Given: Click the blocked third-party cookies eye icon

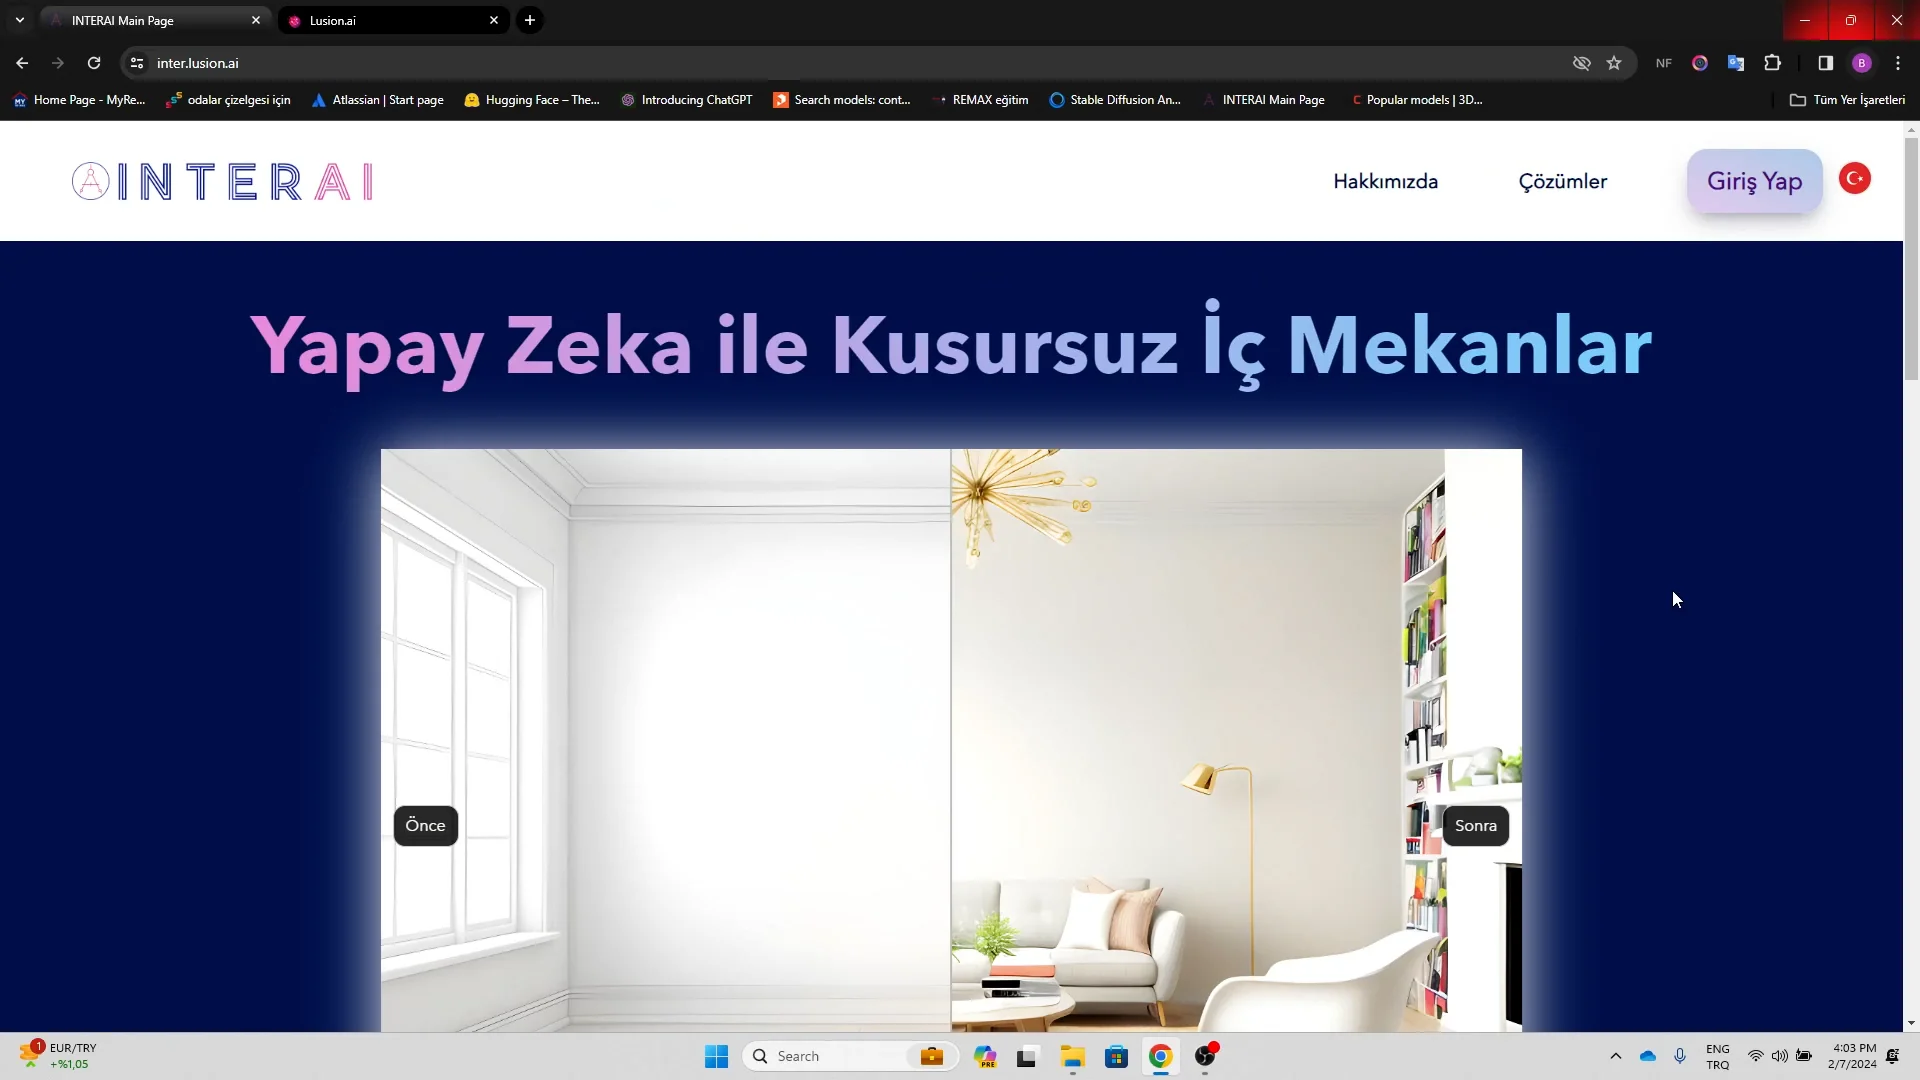Looking at the screenshot, I should pos(1581,62).
